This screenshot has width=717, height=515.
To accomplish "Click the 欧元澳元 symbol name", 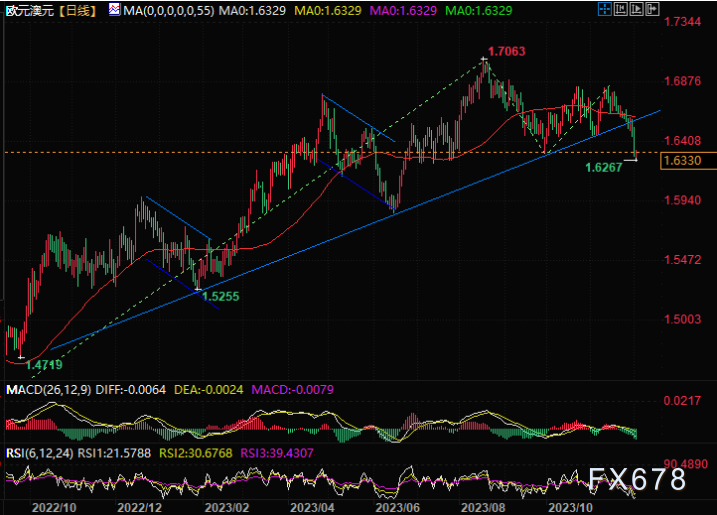I will [x=30, y=11].
